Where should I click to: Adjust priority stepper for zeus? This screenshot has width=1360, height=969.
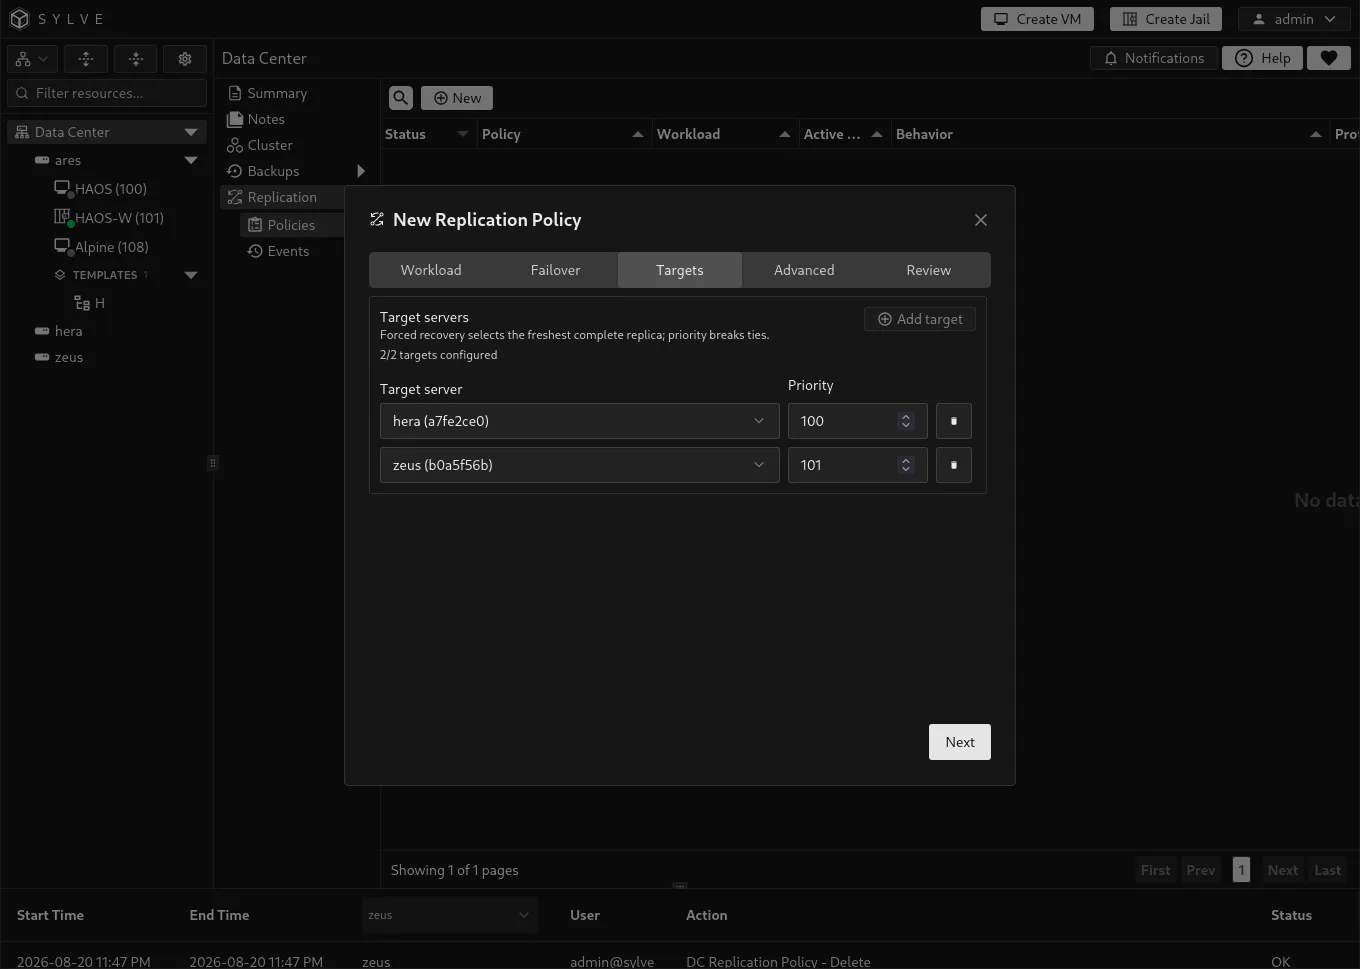pyautogui.click(x=906, y=465)
